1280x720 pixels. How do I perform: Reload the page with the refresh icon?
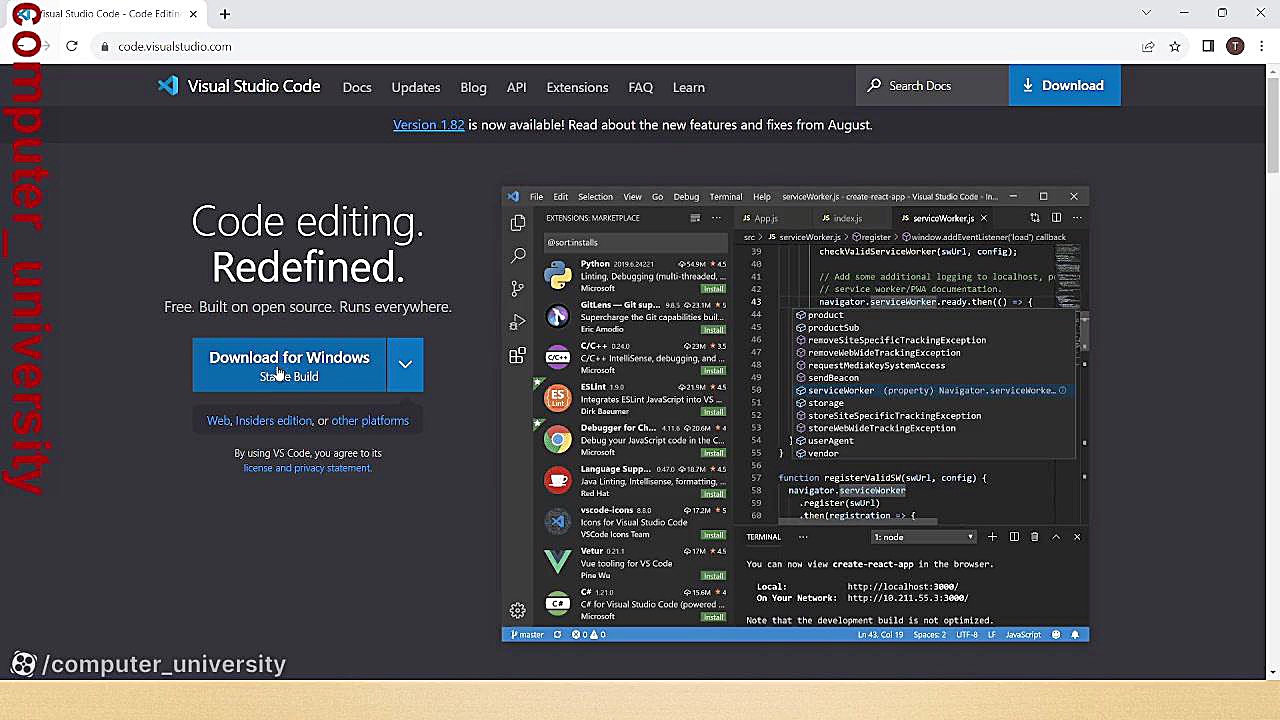coord(72,46)
